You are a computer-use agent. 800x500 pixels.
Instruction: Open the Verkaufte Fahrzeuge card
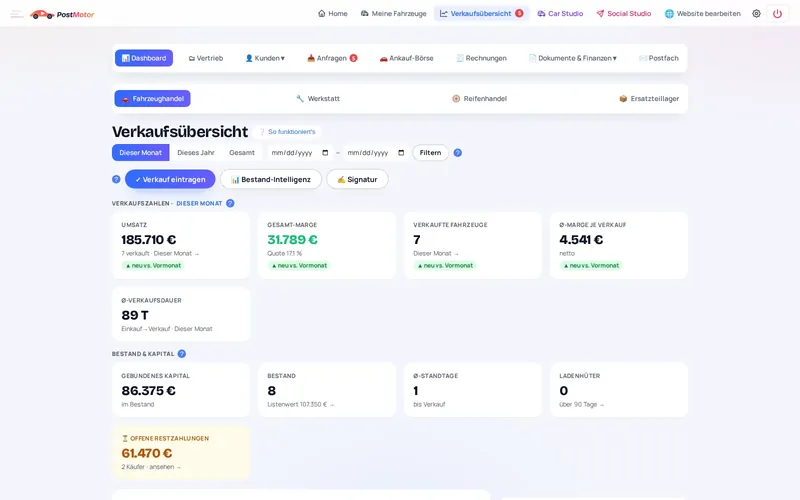pyautogui.click(x=473, y=245)
